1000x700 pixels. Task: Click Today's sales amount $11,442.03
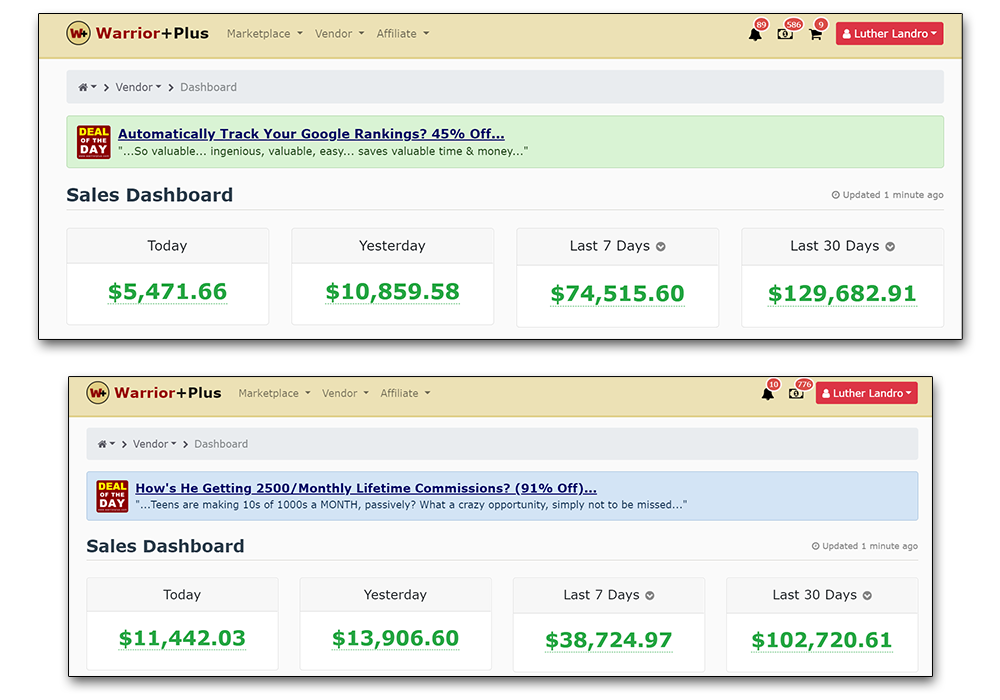pyautogui.click(x=182, y=638)
